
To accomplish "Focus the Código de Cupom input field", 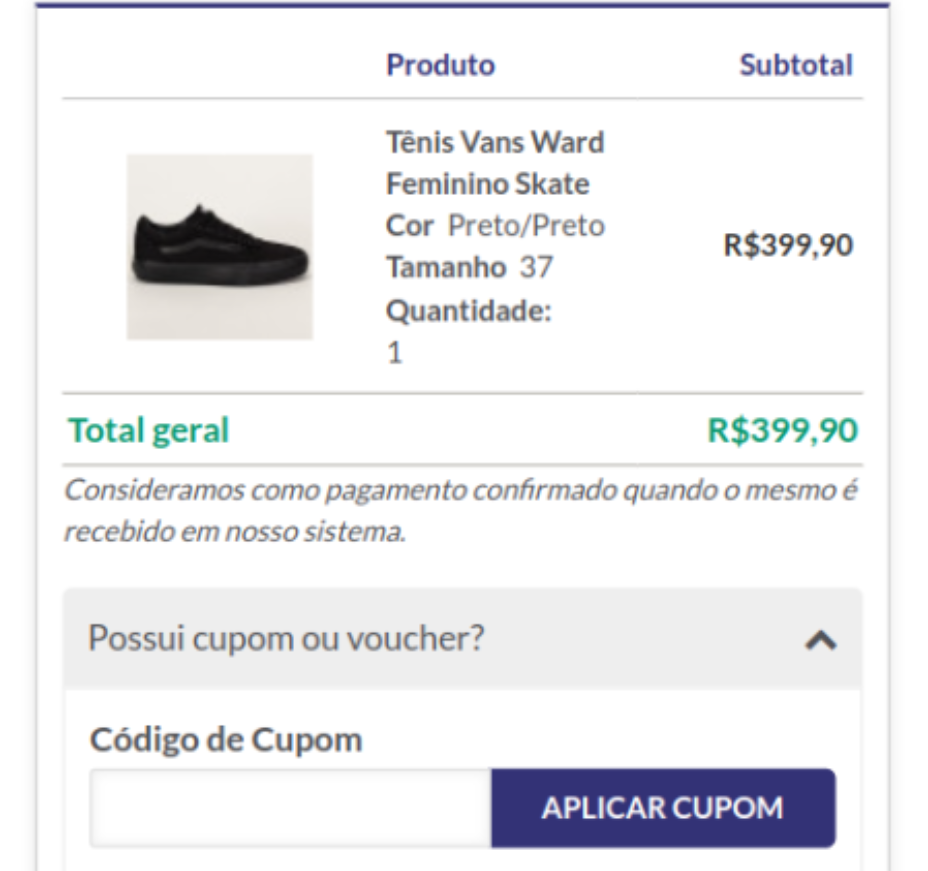I will (290, 808).
